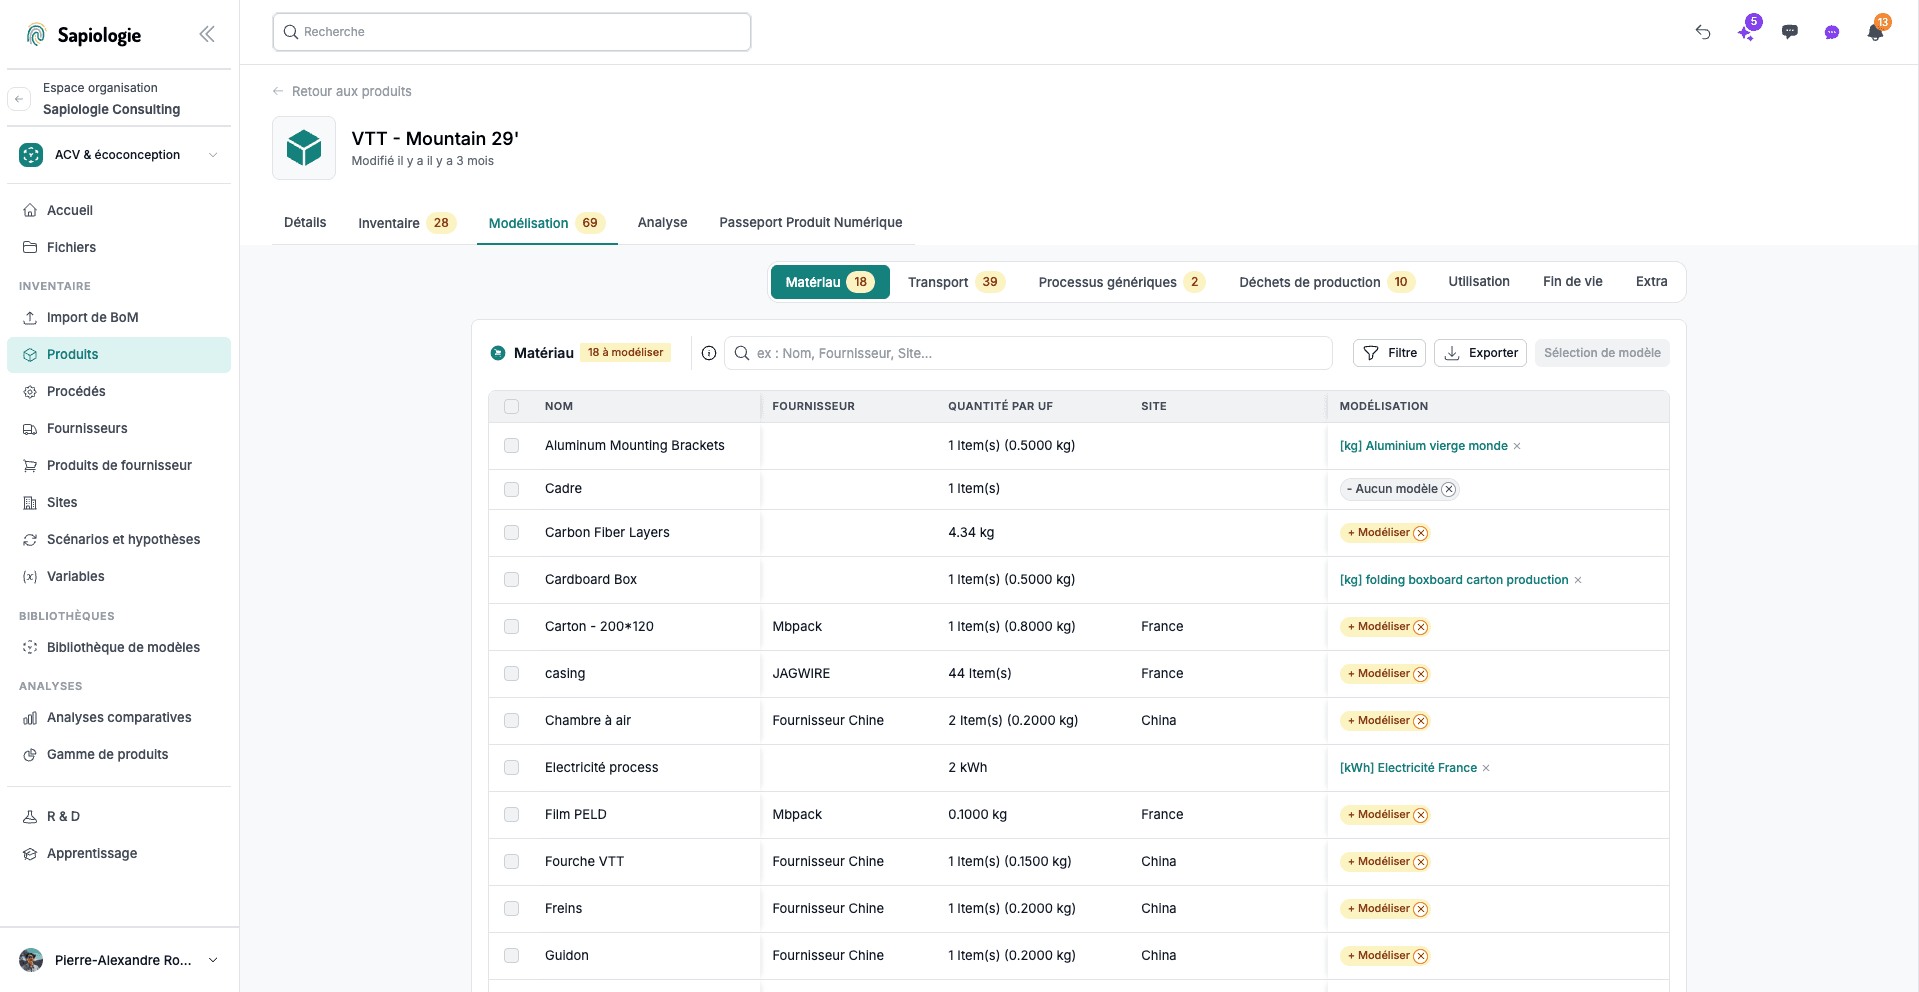Viewport: 1919px width, 992px height.
Task: Open Analyses comparatives
Action: 119,717
